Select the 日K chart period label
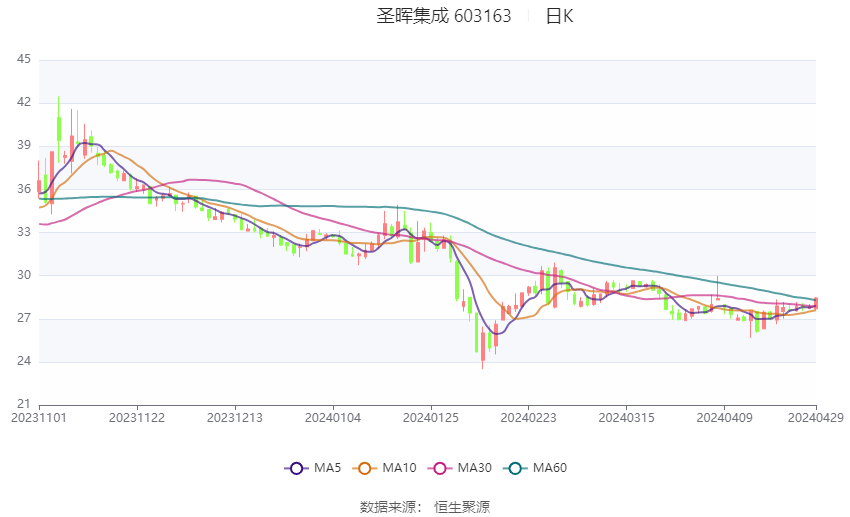 [559, 16]
